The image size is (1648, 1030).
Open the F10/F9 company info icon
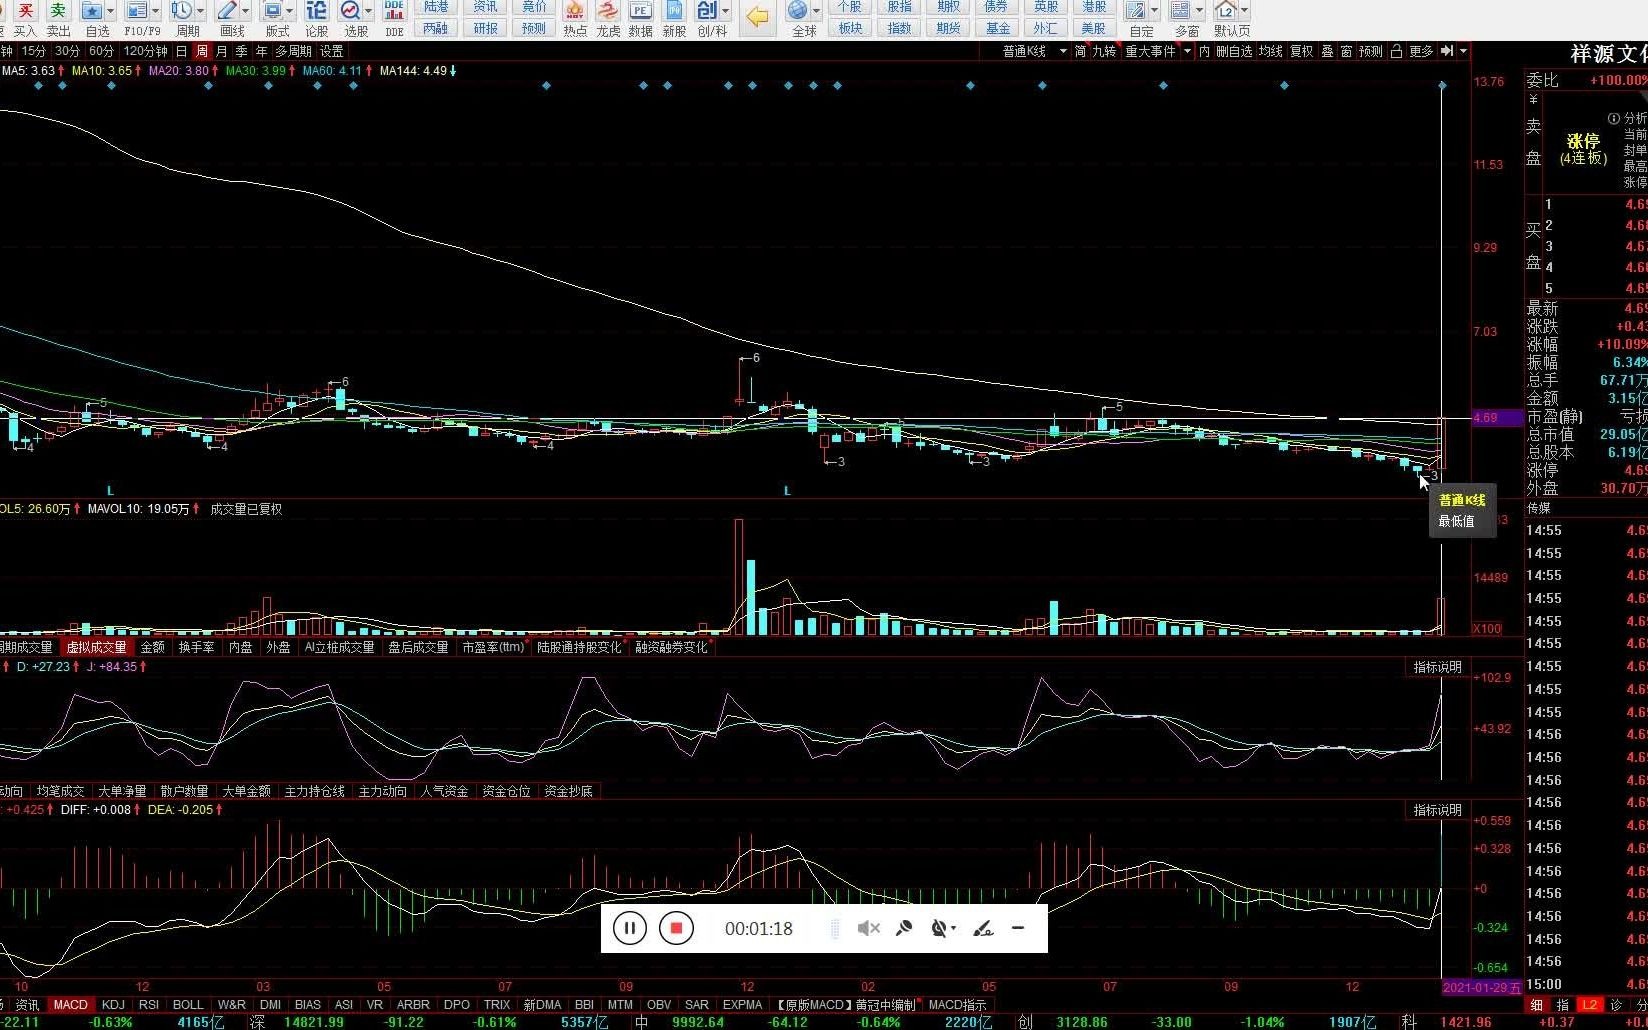point(137,11)
